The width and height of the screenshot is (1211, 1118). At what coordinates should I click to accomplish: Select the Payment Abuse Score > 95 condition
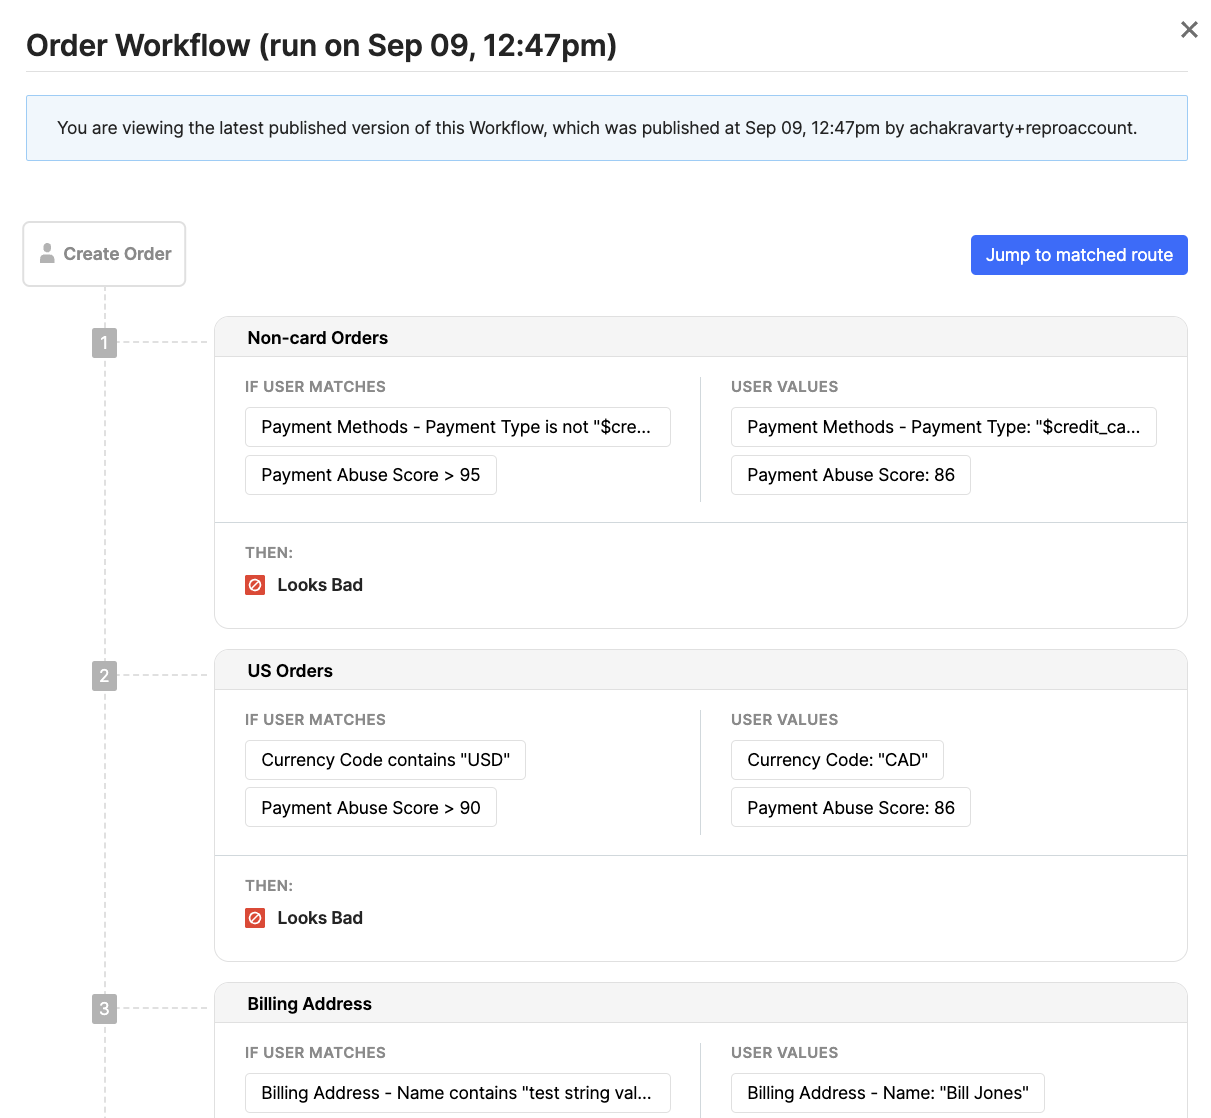(x=371, y=475)
